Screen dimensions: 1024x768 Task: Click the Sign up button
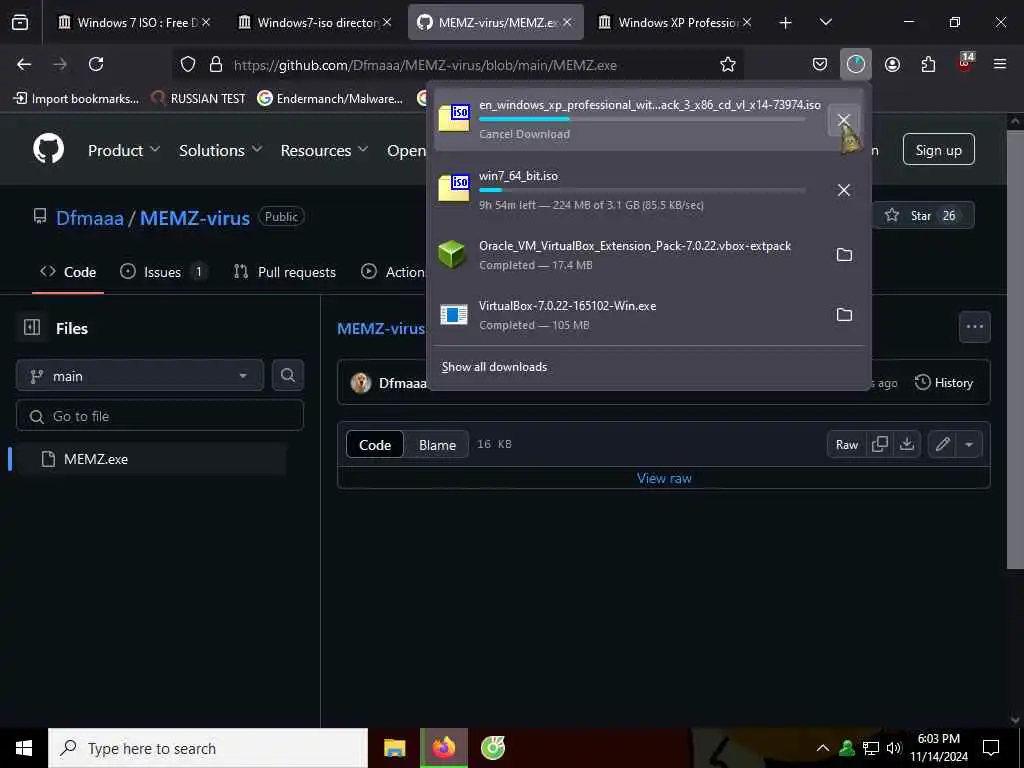pyautogui.click(x=938, y=150)
